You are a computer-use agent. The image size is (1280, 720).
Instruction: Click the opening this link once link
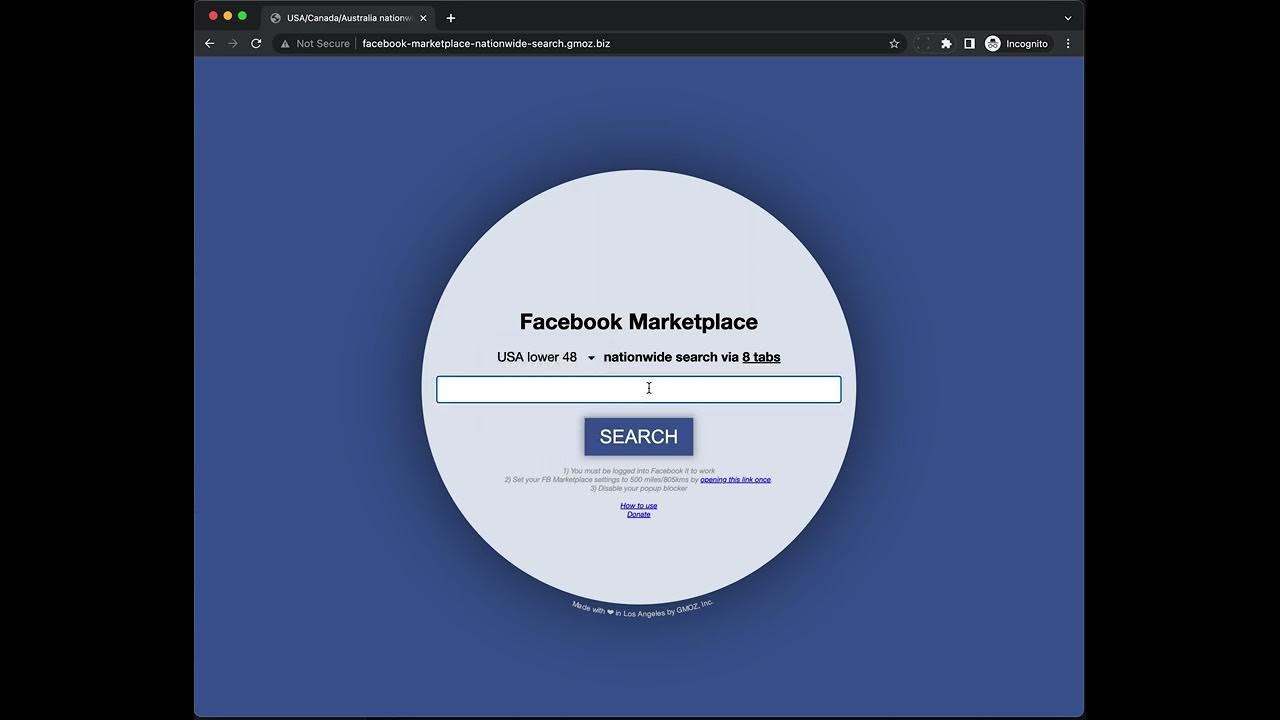coord(735,480)
